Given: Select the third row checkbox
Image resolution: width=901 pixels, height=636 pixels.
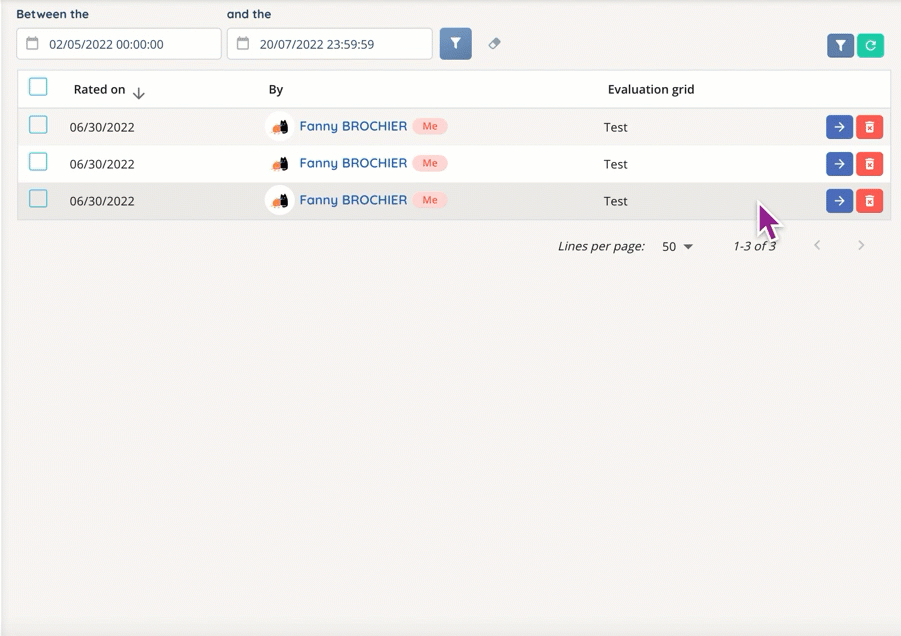Looking at the screenshot, I should [x=38, y=199].
